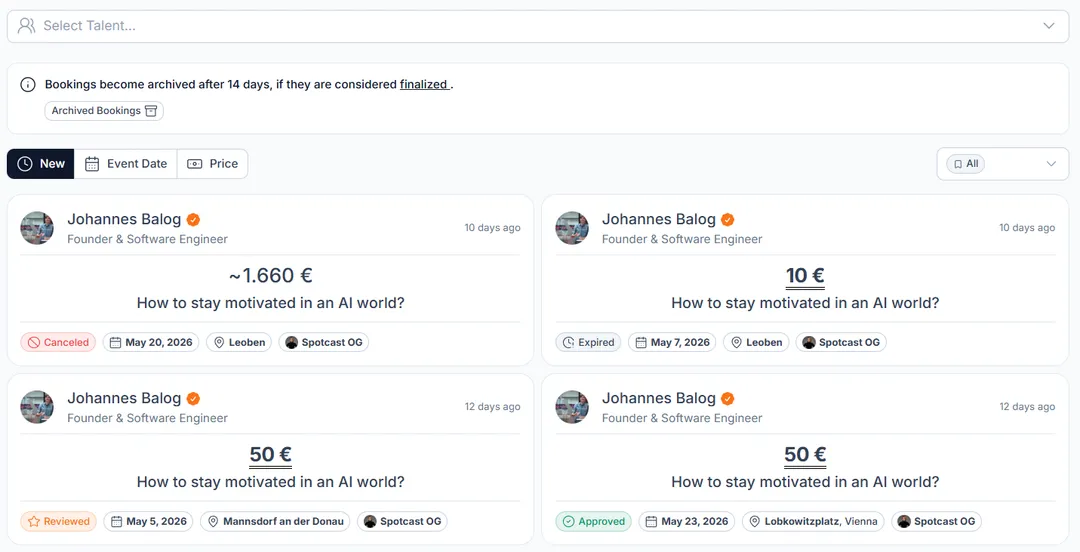1080x552 pixels.
Task: Click the calendar icon on Event Date tab
Action: [x=92, y=164]
